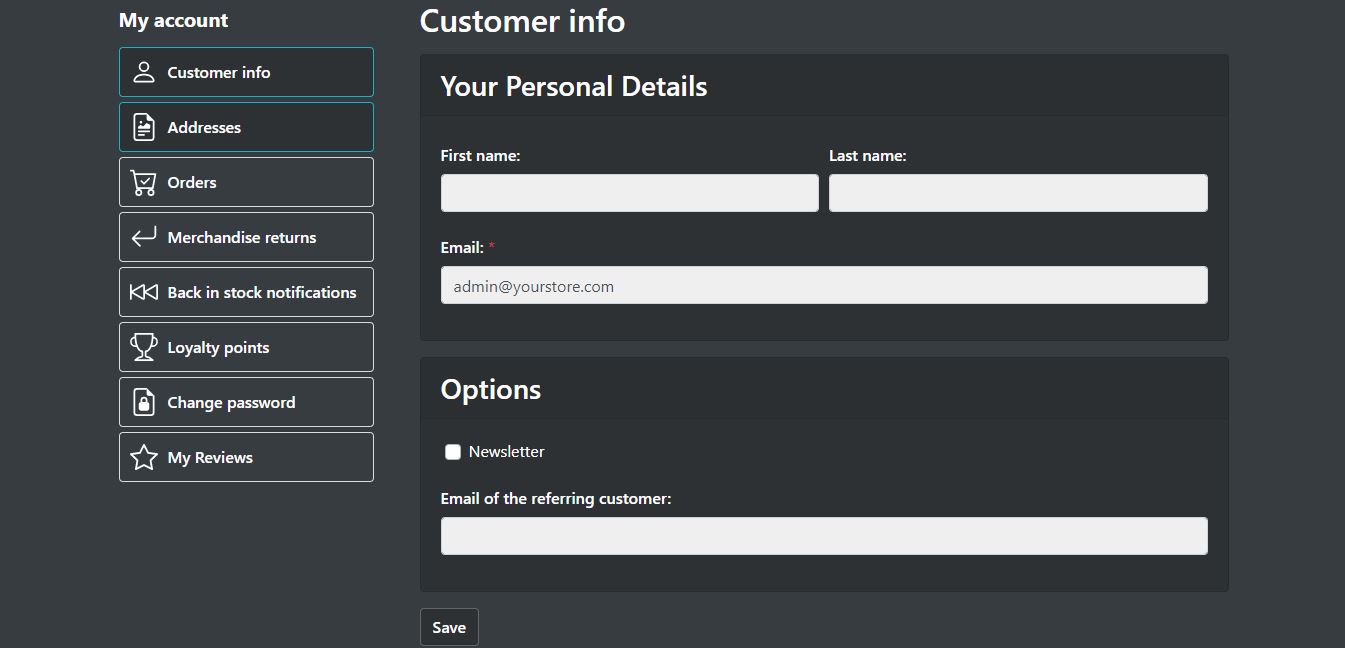Click the Back in stock rewind icon

tap(144, 292)
